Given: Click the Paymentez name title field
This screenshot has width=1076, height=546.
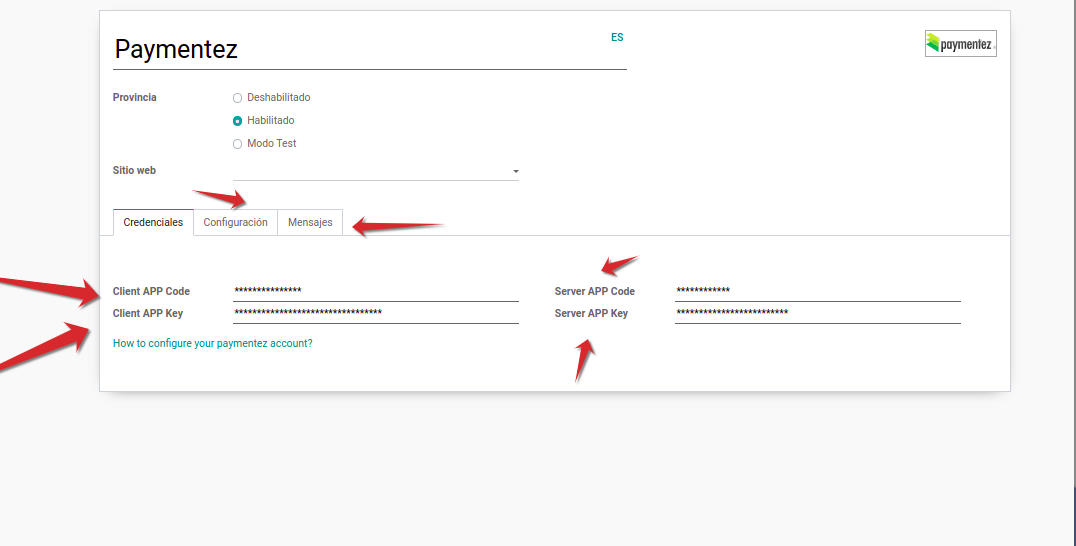Looking at the screenshot, I should pos(369,49).
